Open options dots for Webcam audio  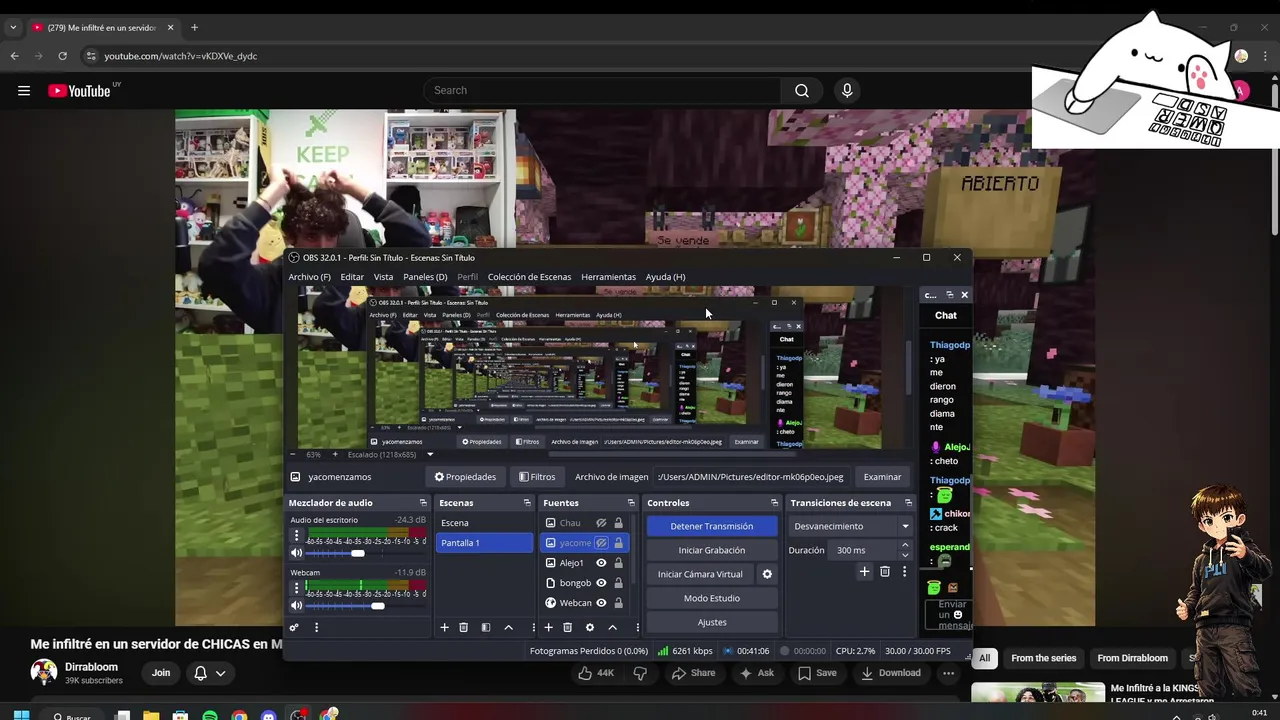click(x=296, y=587)
